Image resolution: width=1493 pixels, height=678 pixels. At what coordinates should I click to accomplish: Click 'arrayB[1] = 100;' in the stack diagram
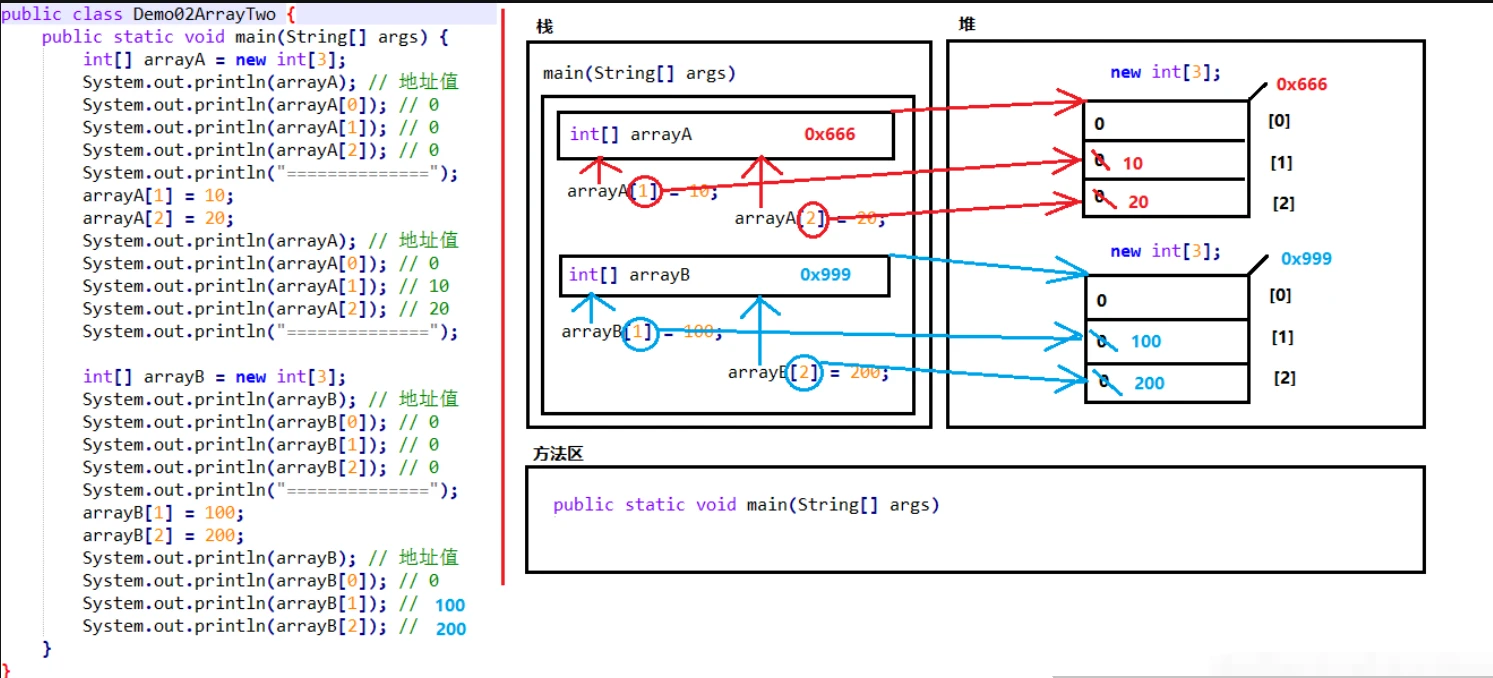642,331
